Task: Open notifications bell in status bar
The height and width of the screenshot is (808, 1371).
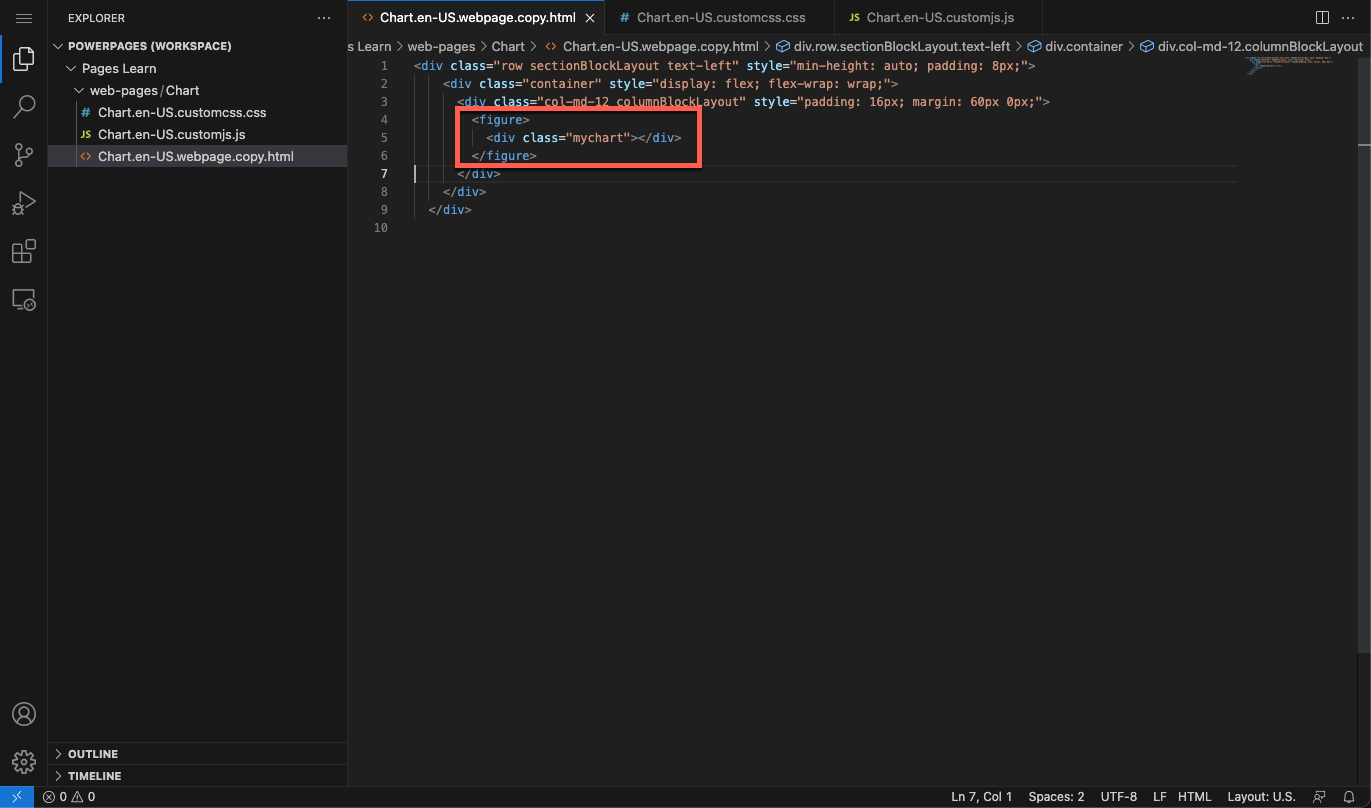Action: tap(1349, 797)
